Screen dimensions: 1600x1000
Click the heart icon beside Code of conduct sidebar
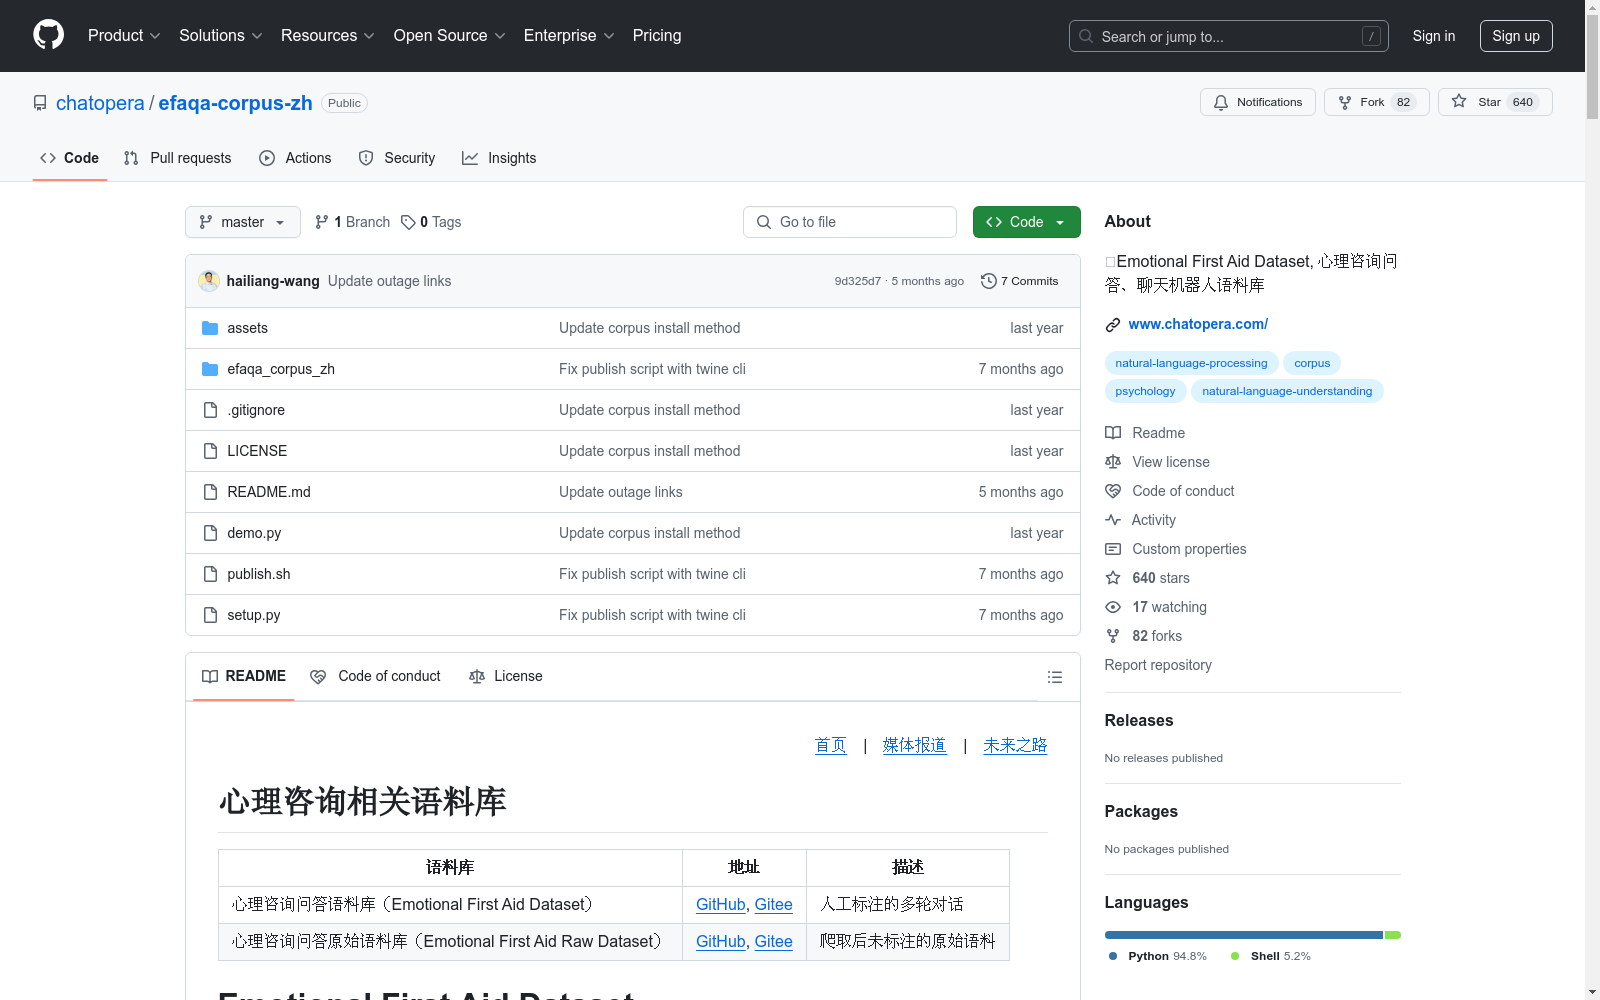[1113, 491]
